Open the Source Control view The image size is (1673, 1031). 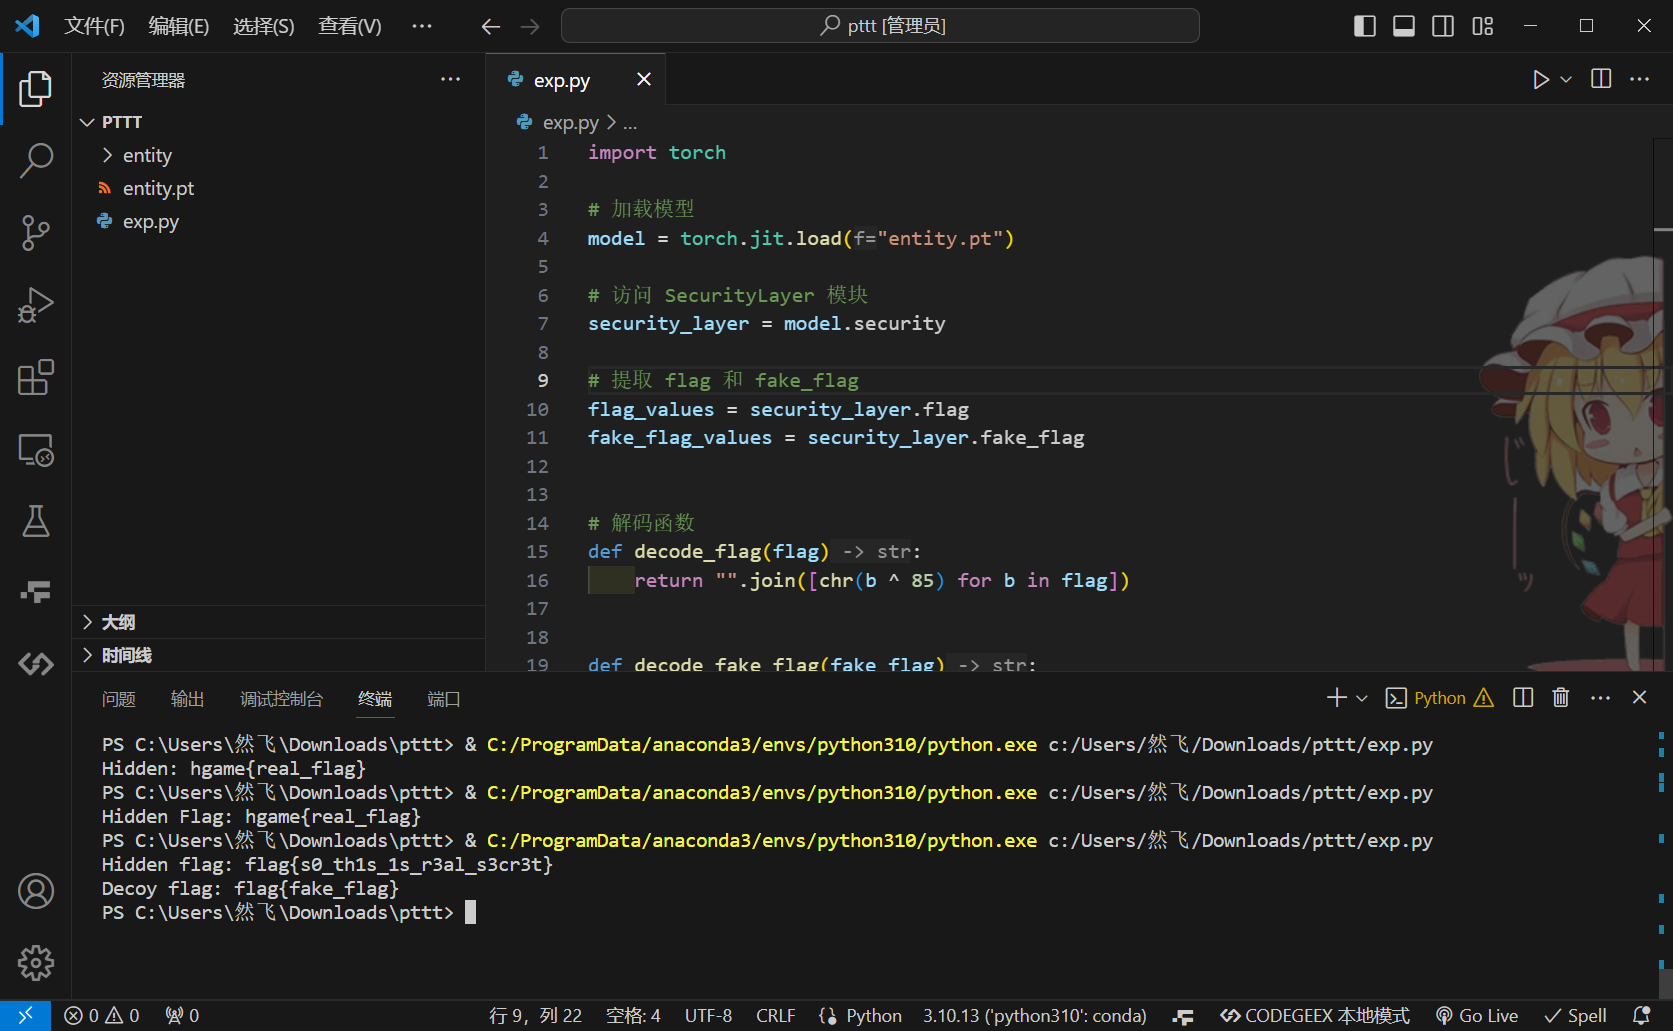[36, 233]
